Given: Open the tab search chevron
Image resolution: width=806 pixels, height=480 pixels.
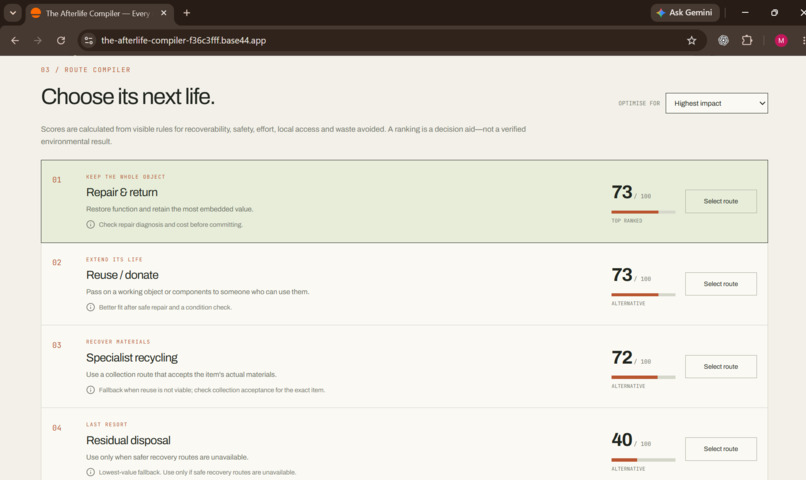Looking at the screenshot, I should (x=13, y=13).
